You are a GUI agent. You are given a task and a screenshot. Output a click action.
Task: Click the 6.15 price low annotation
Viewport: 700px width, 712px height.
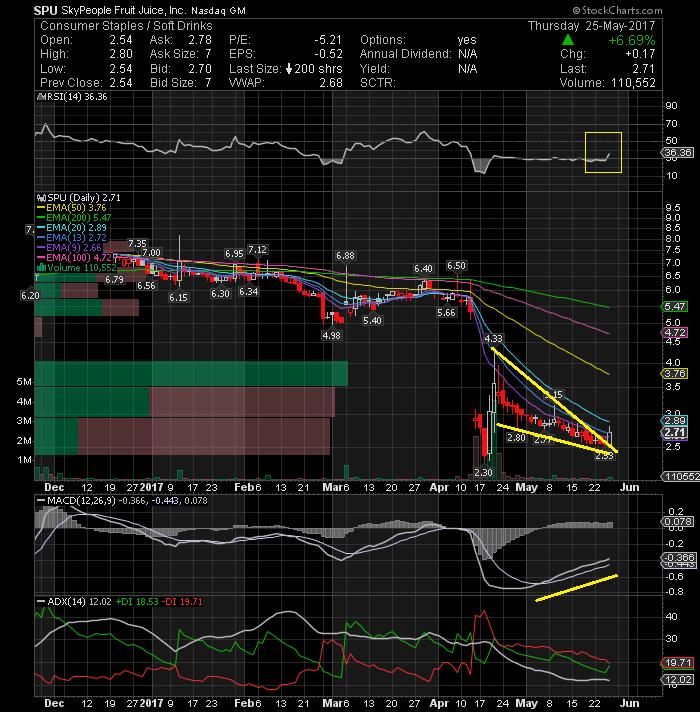pos(178,298)
